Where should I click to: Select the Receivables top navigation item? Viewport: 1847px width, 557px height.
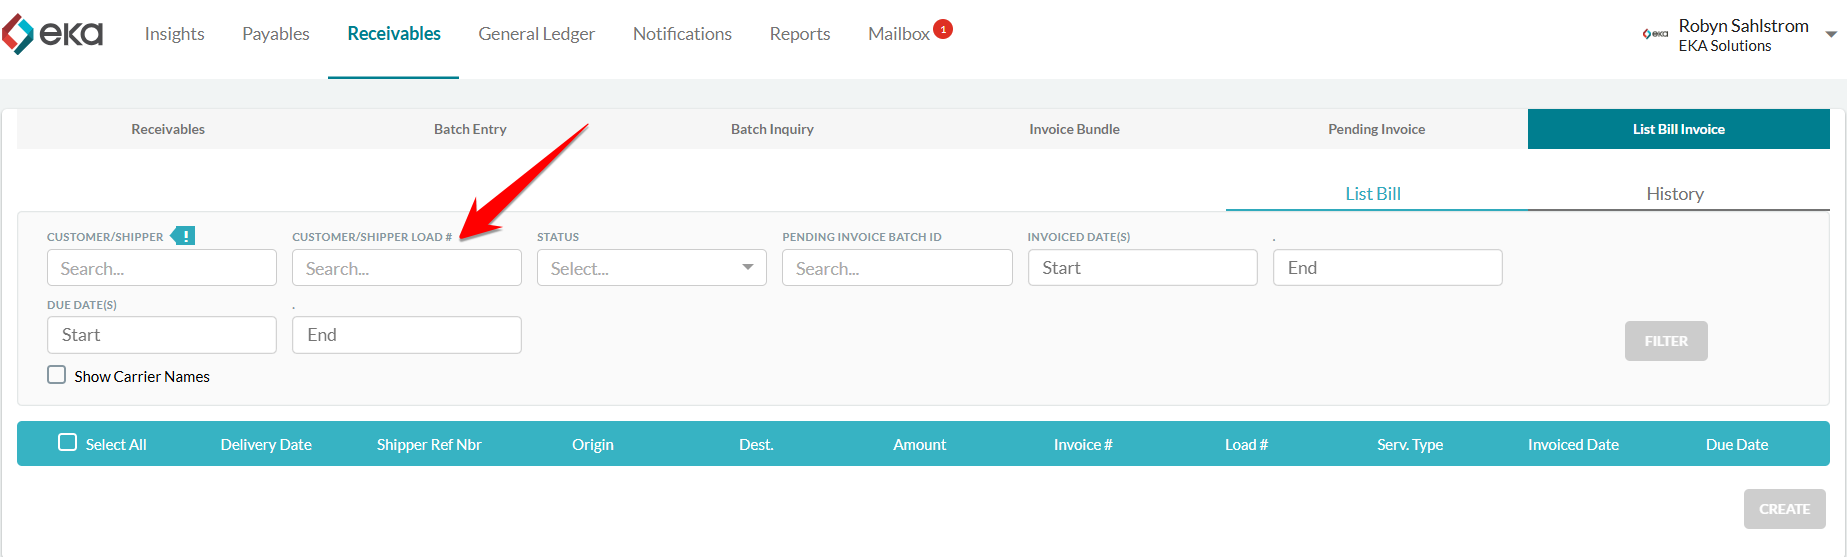pyautogui.click(x=394, y=34)
